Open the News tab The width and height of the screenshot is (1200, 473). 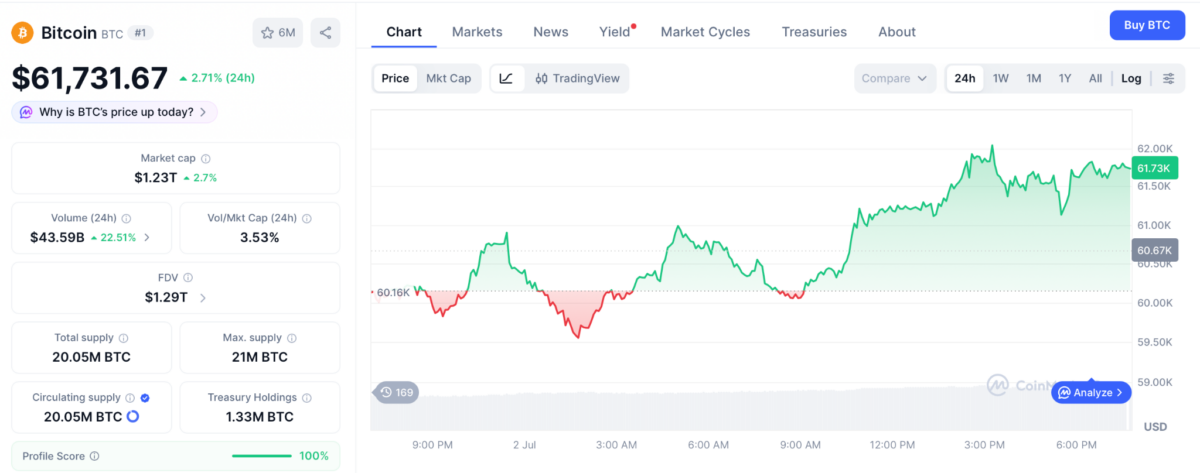[551, 32]
